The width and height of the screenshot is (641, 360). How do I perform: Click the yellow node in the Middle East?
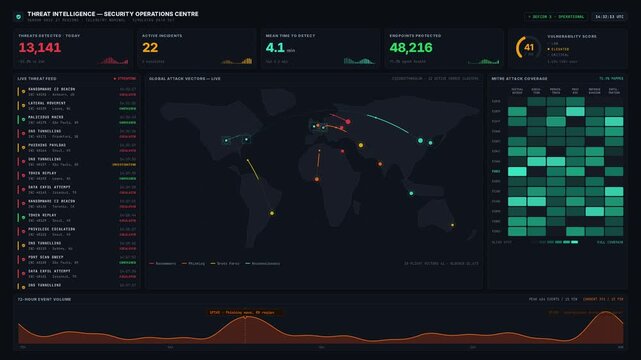coord(361,145)
